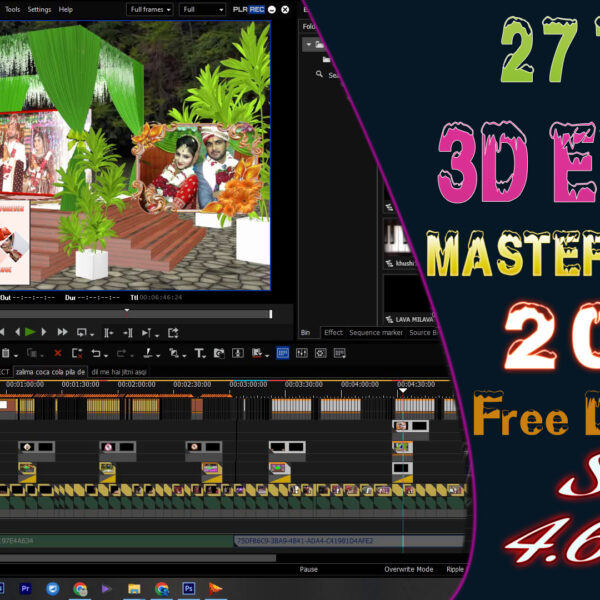Switch to the Effect tab

[x=333, y=332]
